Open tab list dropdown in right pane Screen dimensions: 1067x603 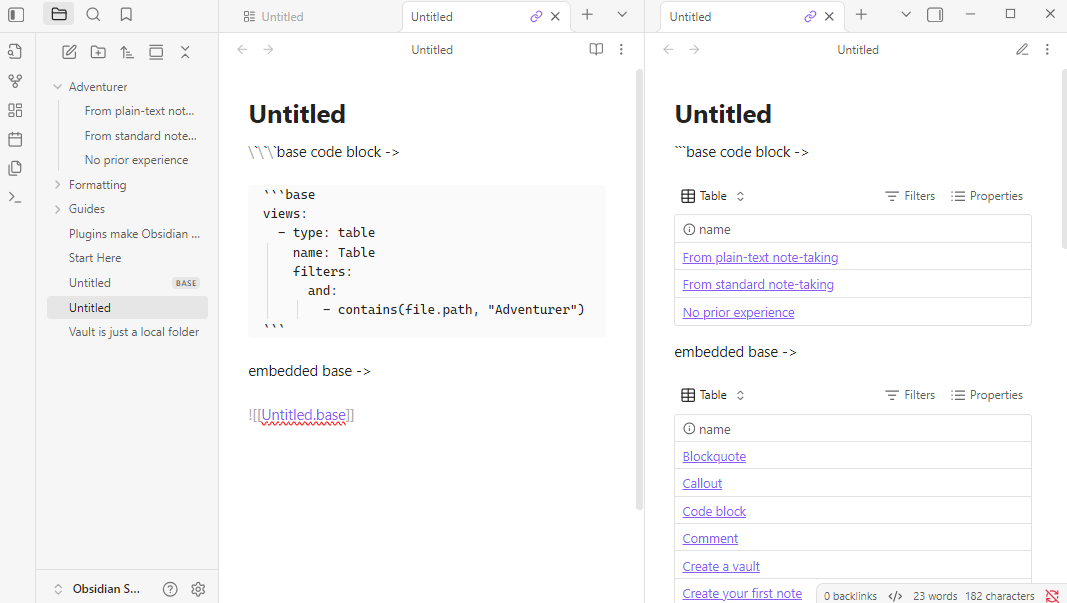906,14
